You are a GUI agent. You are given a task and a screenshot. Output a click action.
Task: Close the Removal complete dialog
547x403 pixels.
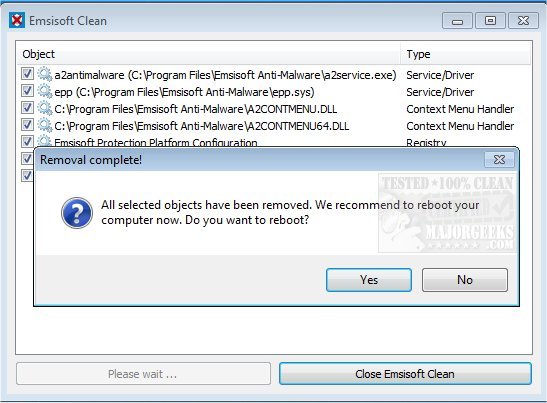pos(499,159)
